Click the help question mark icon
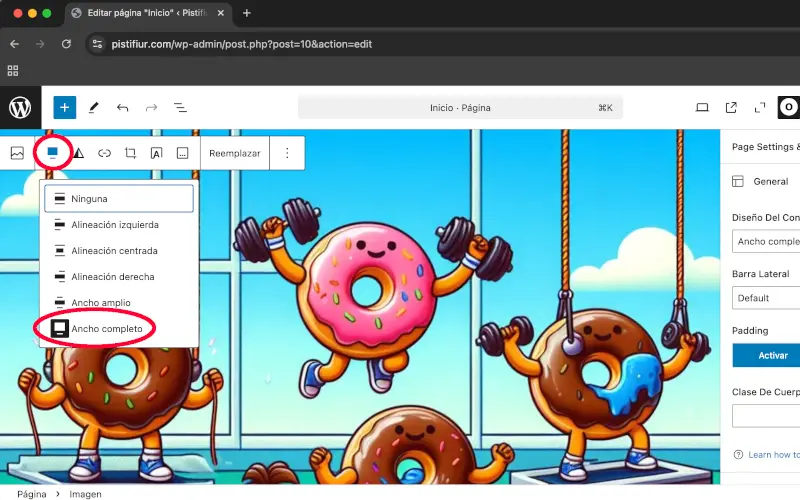This screenshot has height=500, width=800. tap(738, 455)
